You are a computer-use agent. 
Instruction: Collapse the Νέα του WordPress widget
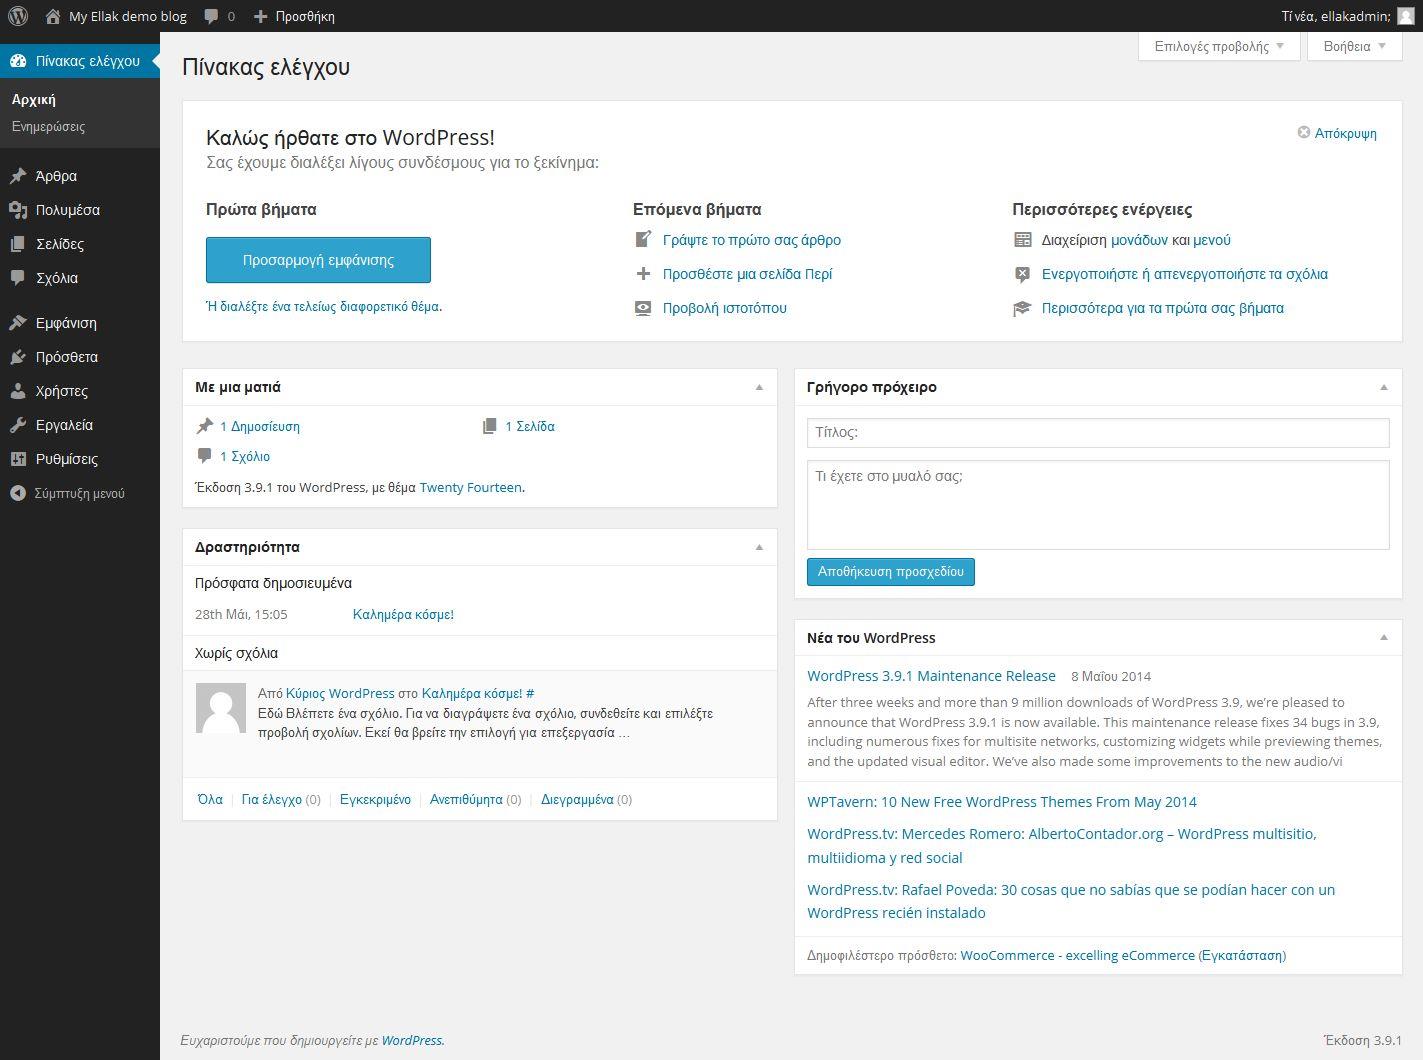pos(1384,637)
